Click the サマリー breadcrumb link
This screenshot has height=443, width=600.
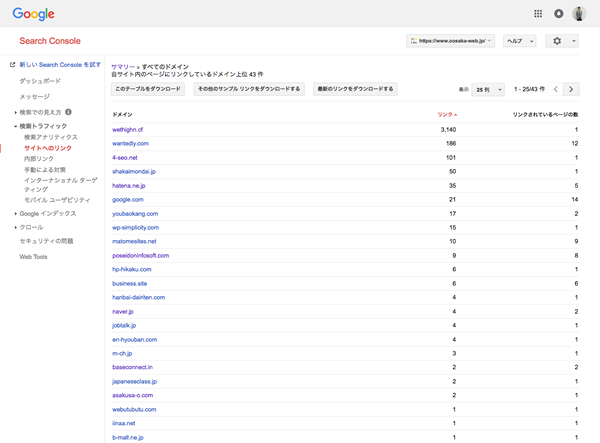pyautogui.click(x=123, y=67)
